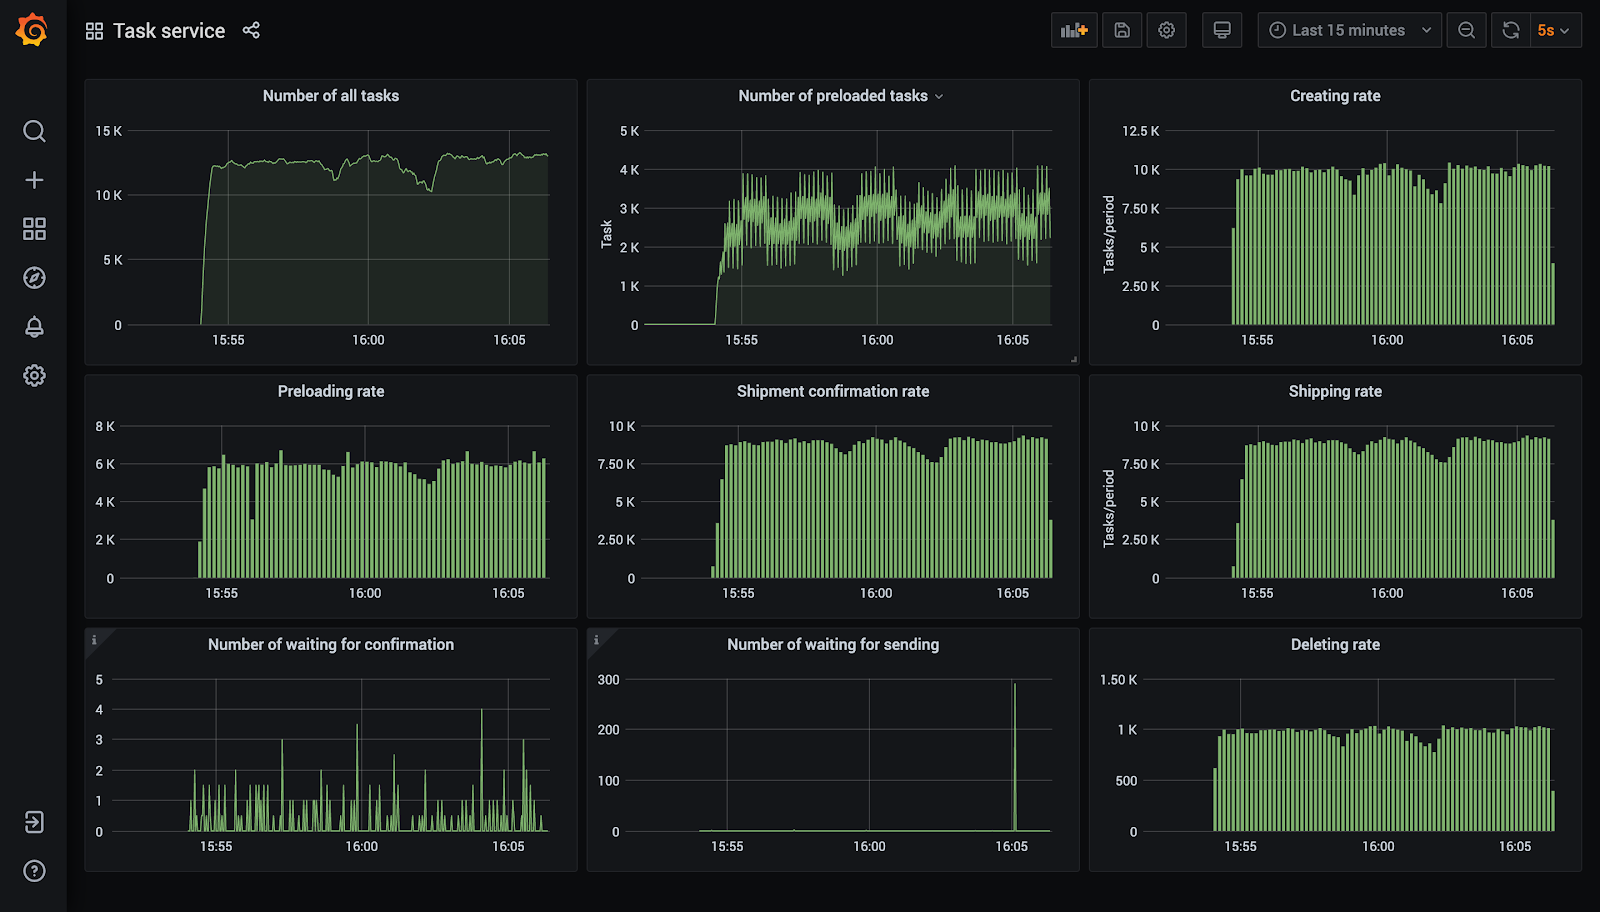Click the 300 label in waiting for sending
Viewport: 1600px width, 912px height.
click(x=608, y=680)
